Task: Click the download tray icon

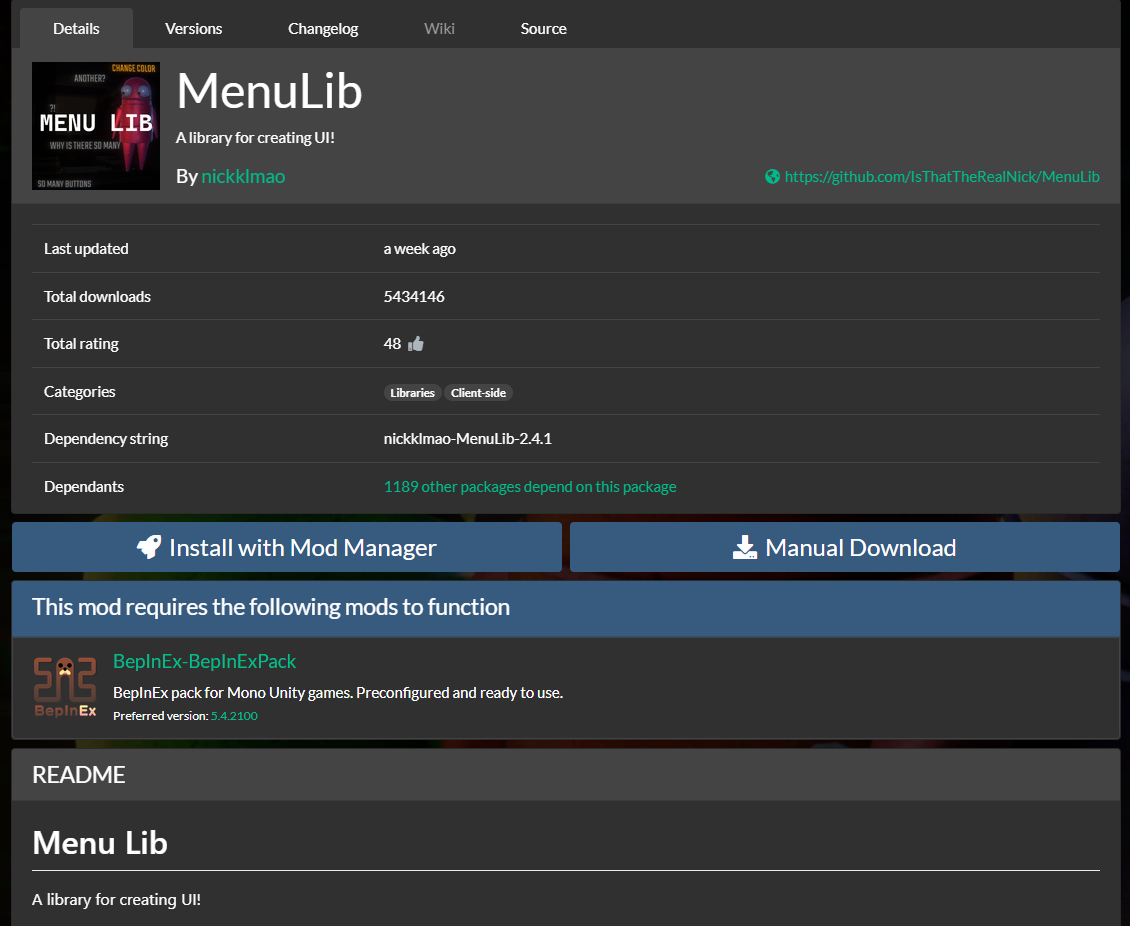Action: [744, 548]
